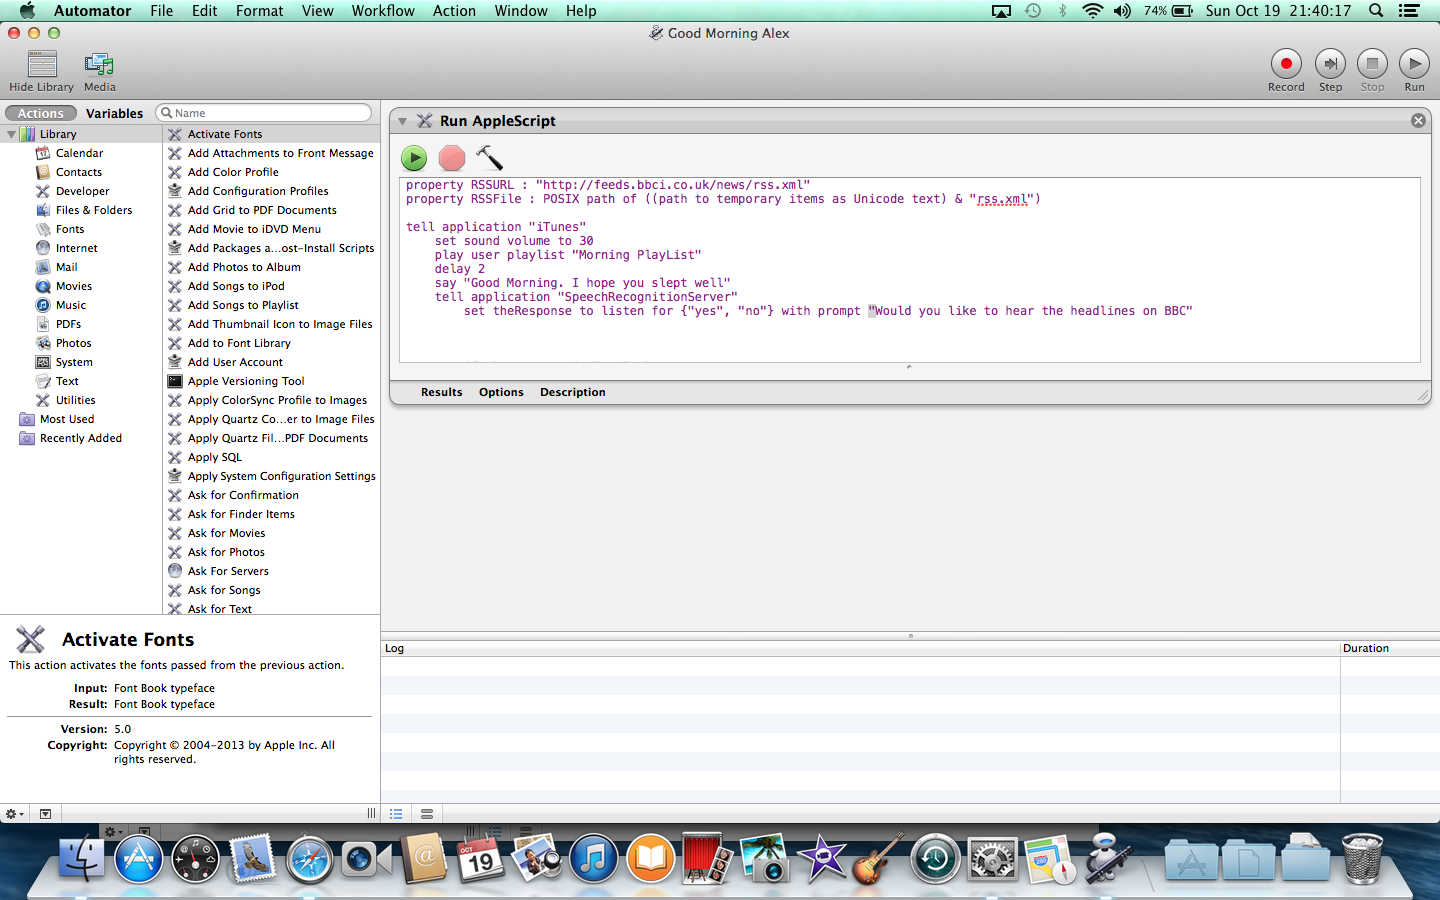Toggle the description pane visibility button
The width and height of the screenshot is (1440, 900).
tap(45, 814)
